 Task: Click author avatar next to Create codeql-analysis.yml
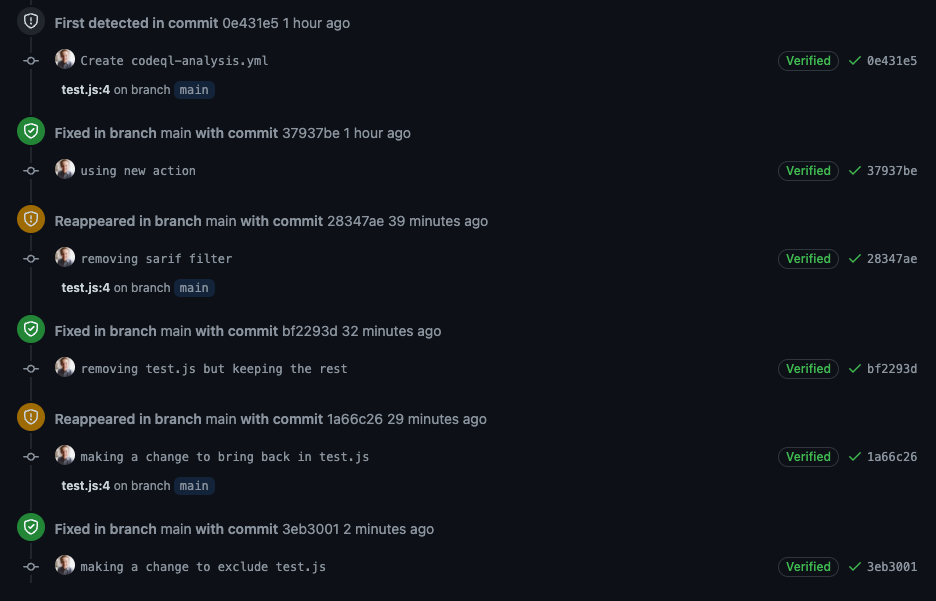pyautogui.click(x=65, y=60)
